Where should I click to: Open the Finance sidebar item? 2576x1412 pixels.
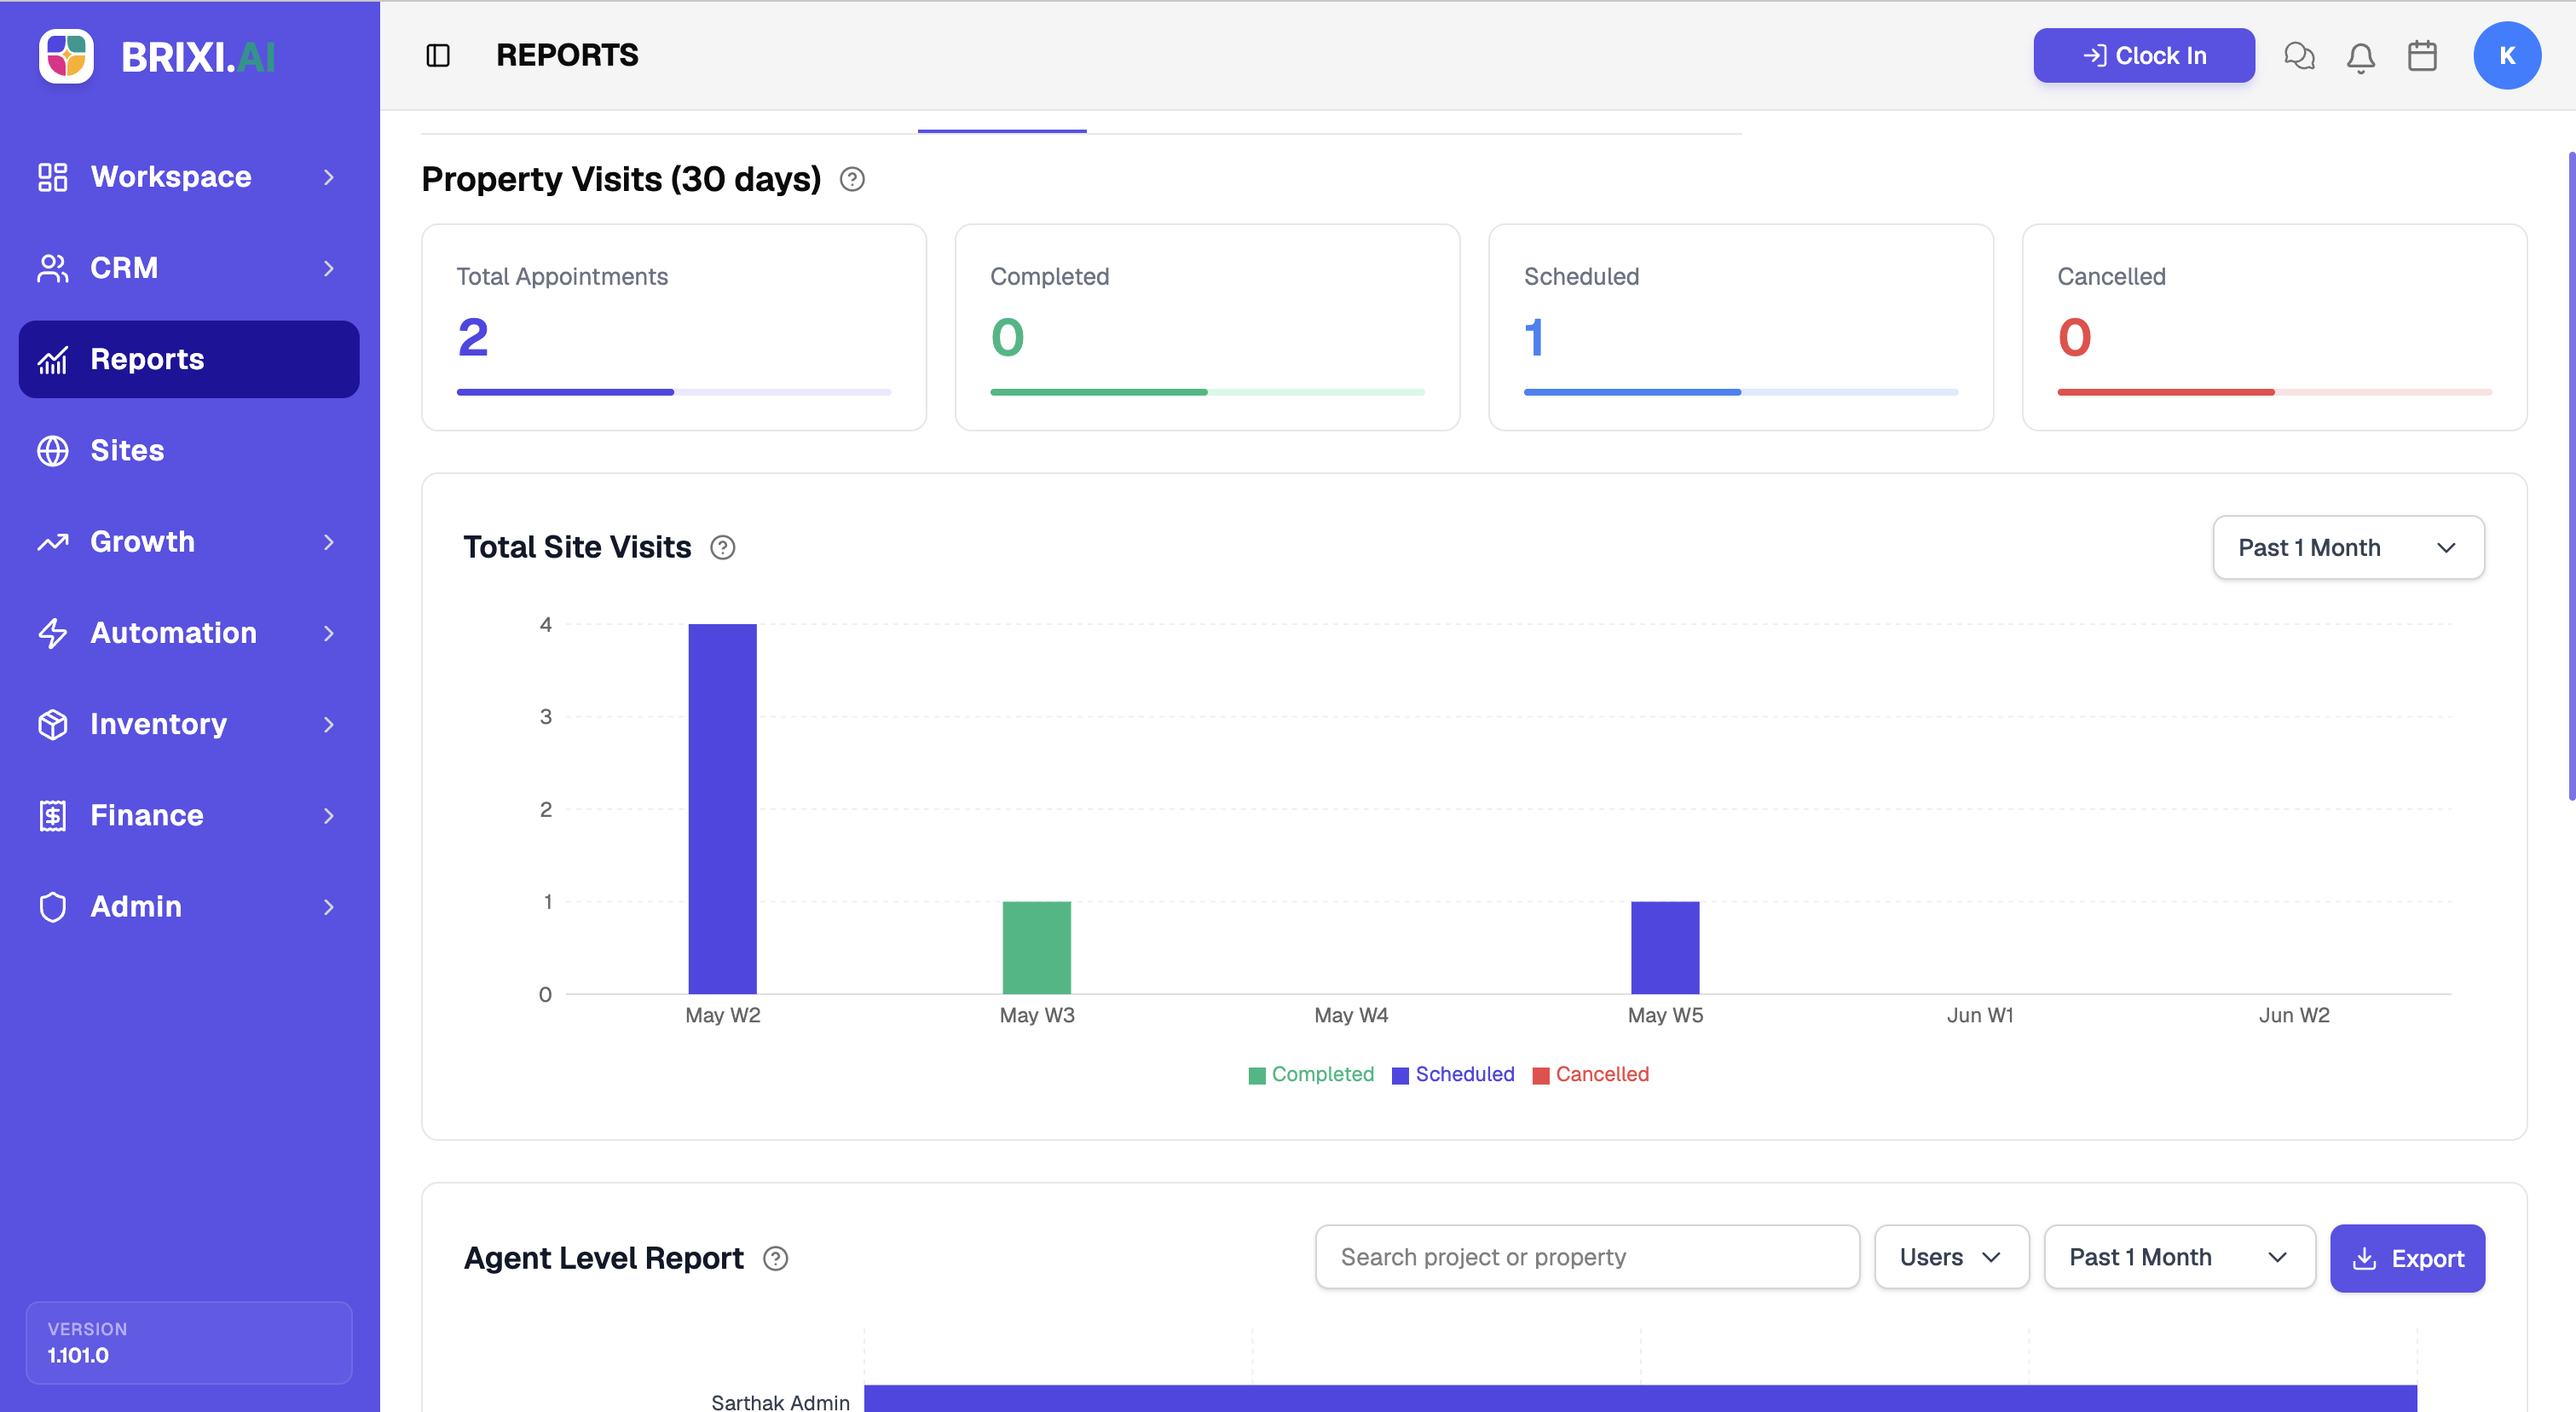189,815
